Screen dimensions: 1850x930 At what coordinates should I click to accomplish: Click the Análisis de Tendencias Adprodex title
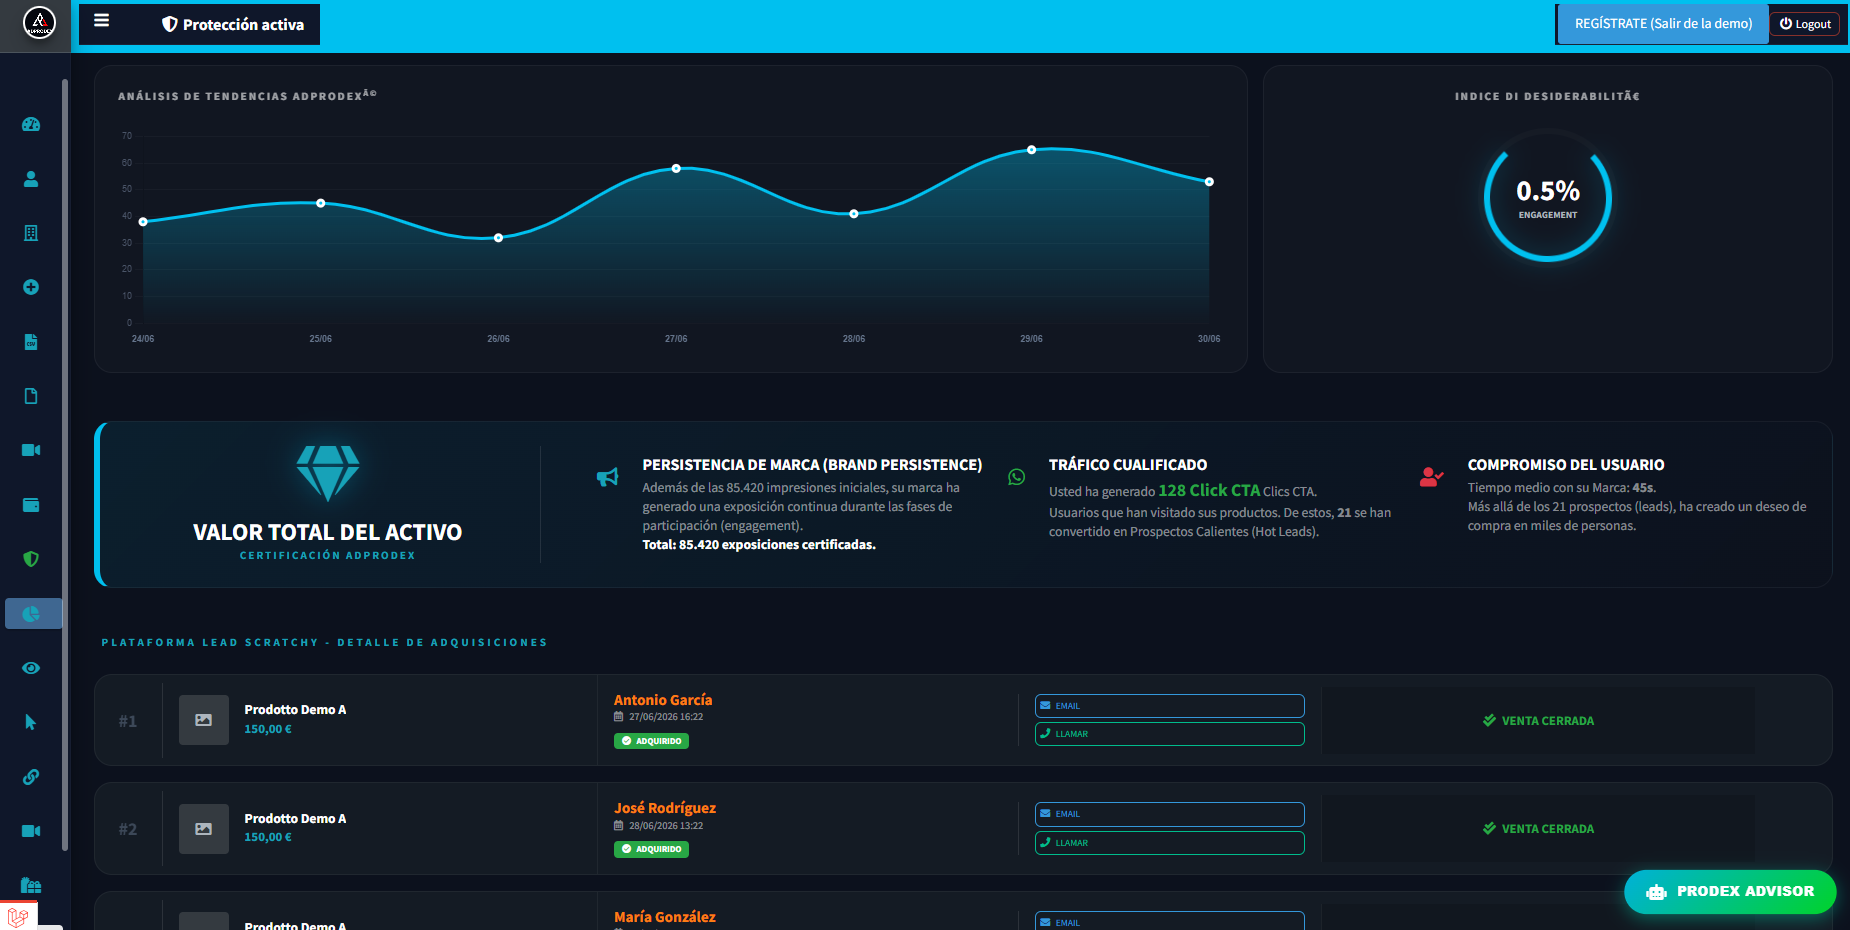coord(247,96)
